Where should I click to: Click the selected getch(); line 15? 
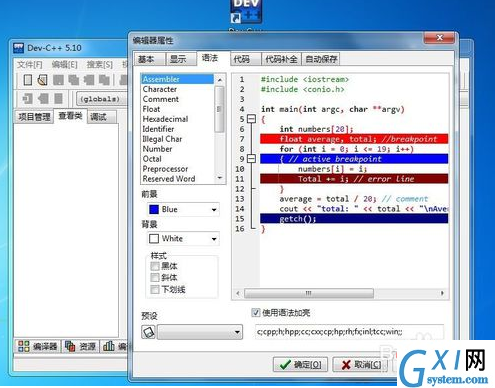click(354, 219)
